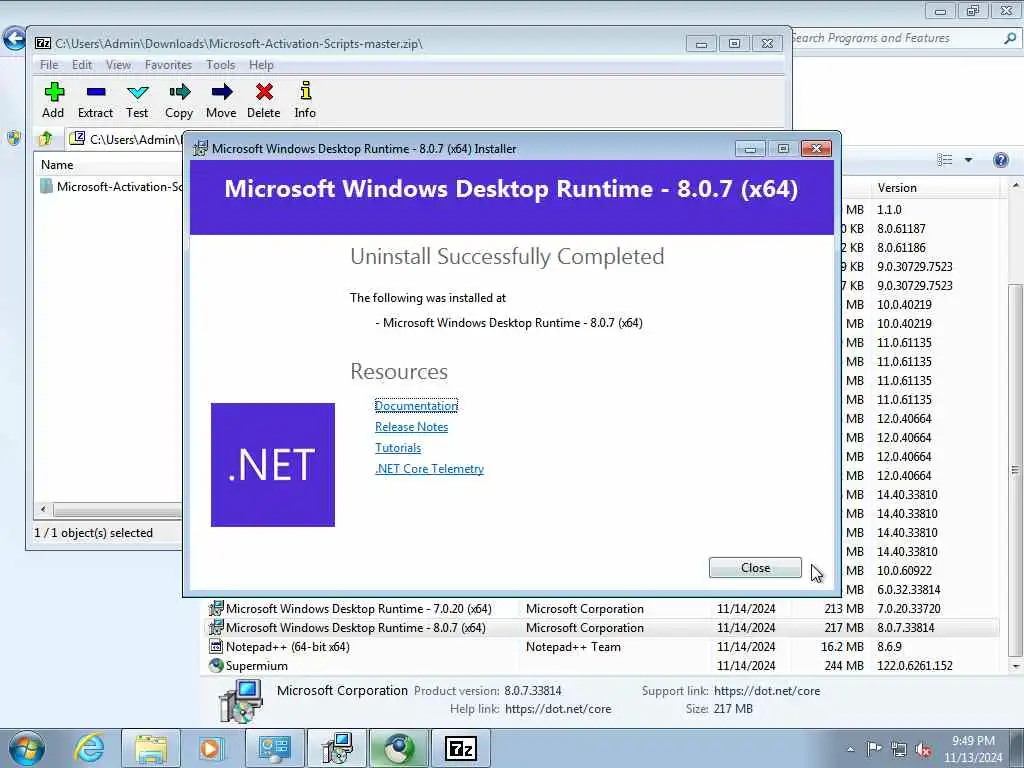Click the .NET logo image in installer
Viewport: 1024px width, 768px height.
273,464
